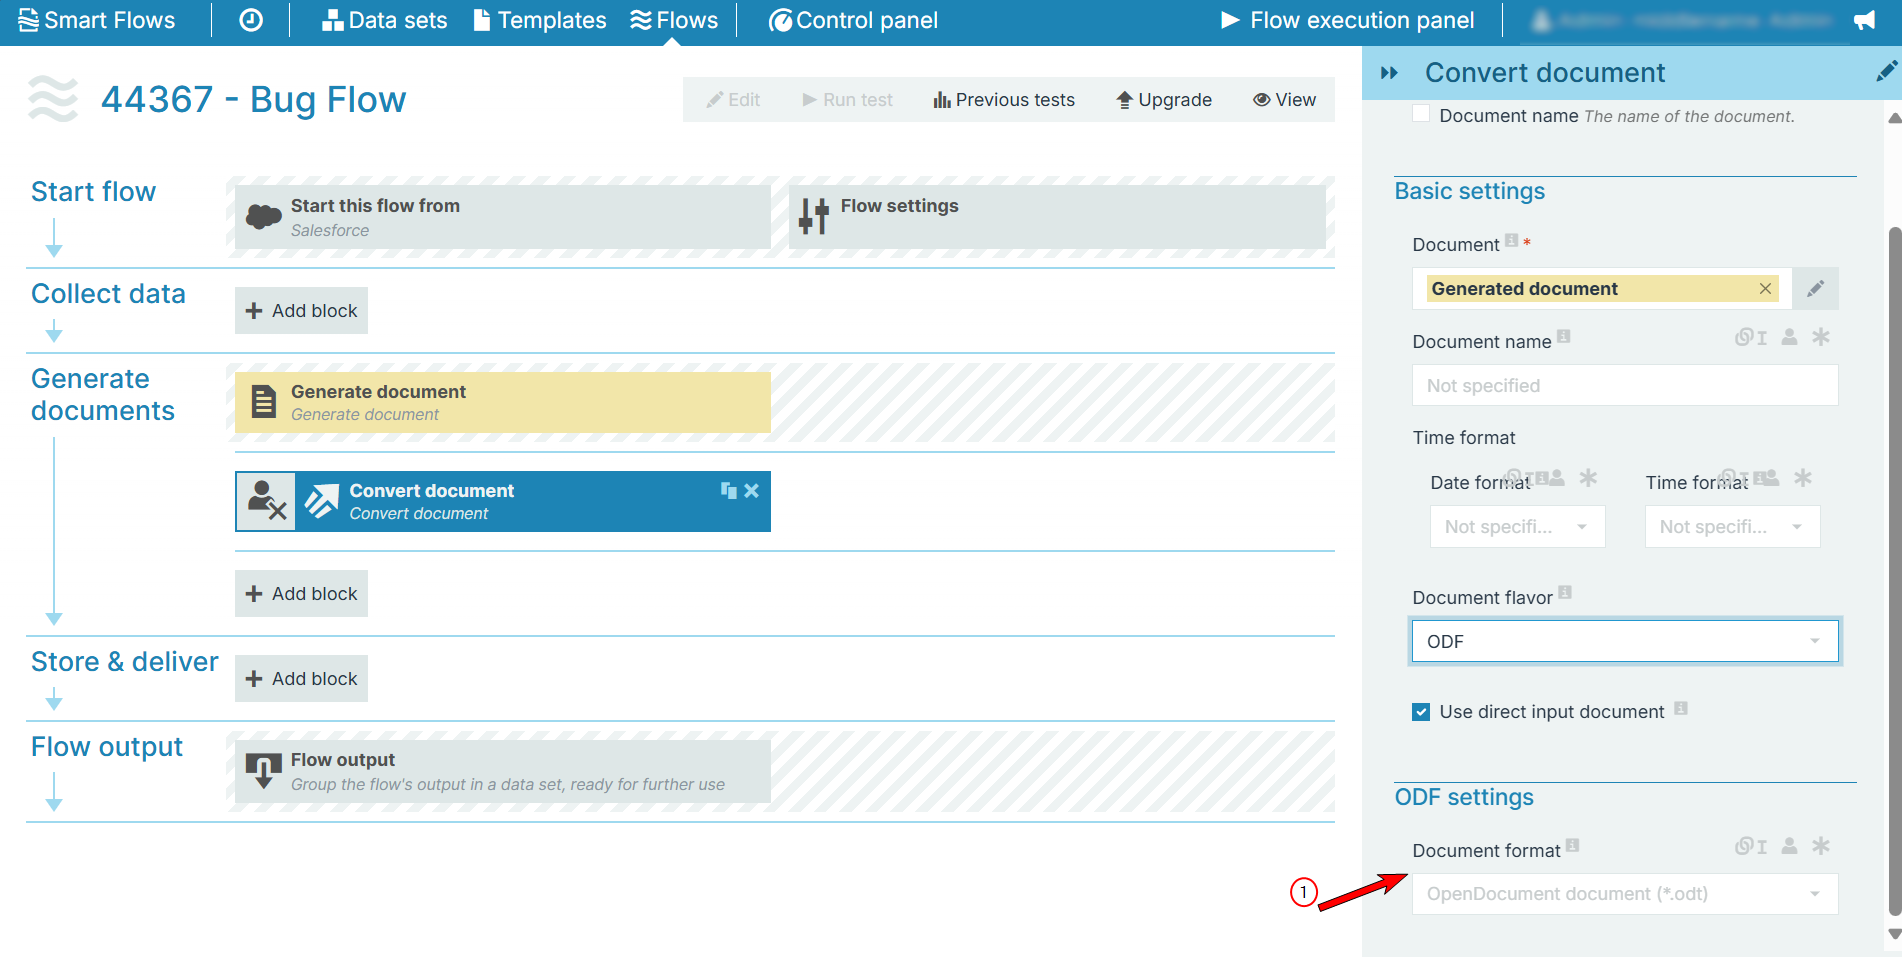Open the Templates menu

pos(540,20)
